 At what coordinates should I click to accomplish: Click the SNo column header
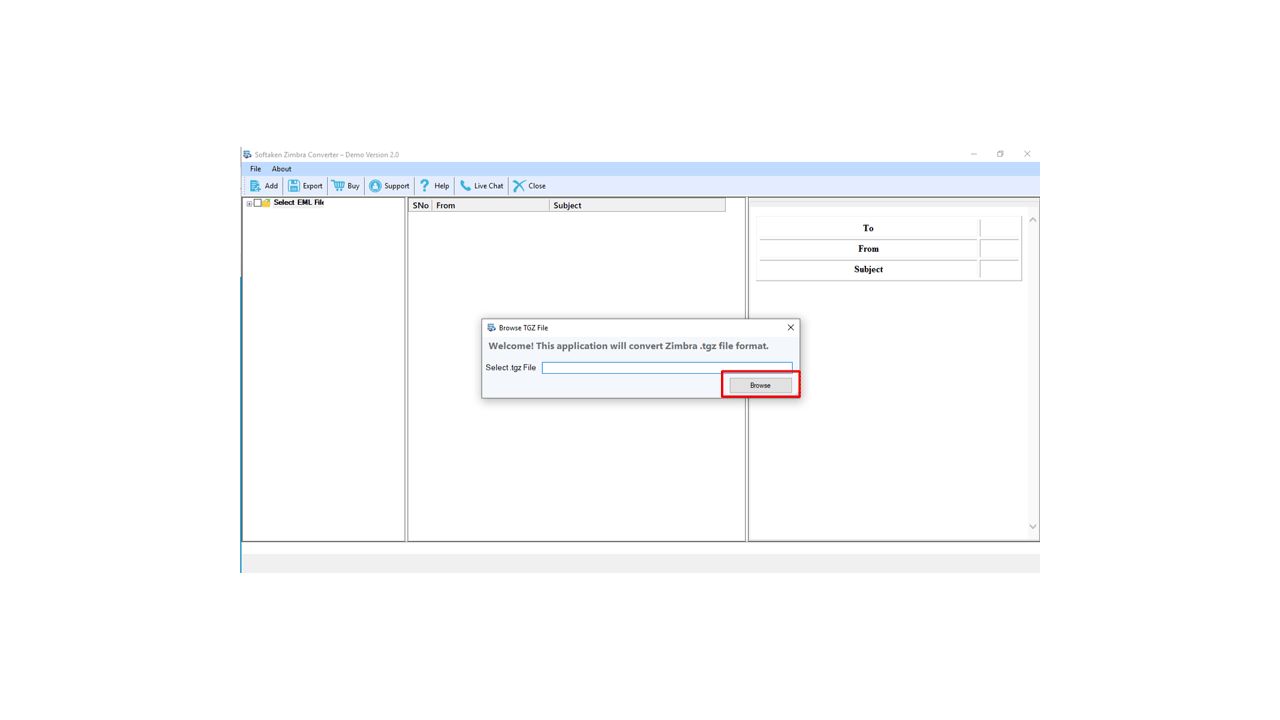coord(420,206)
